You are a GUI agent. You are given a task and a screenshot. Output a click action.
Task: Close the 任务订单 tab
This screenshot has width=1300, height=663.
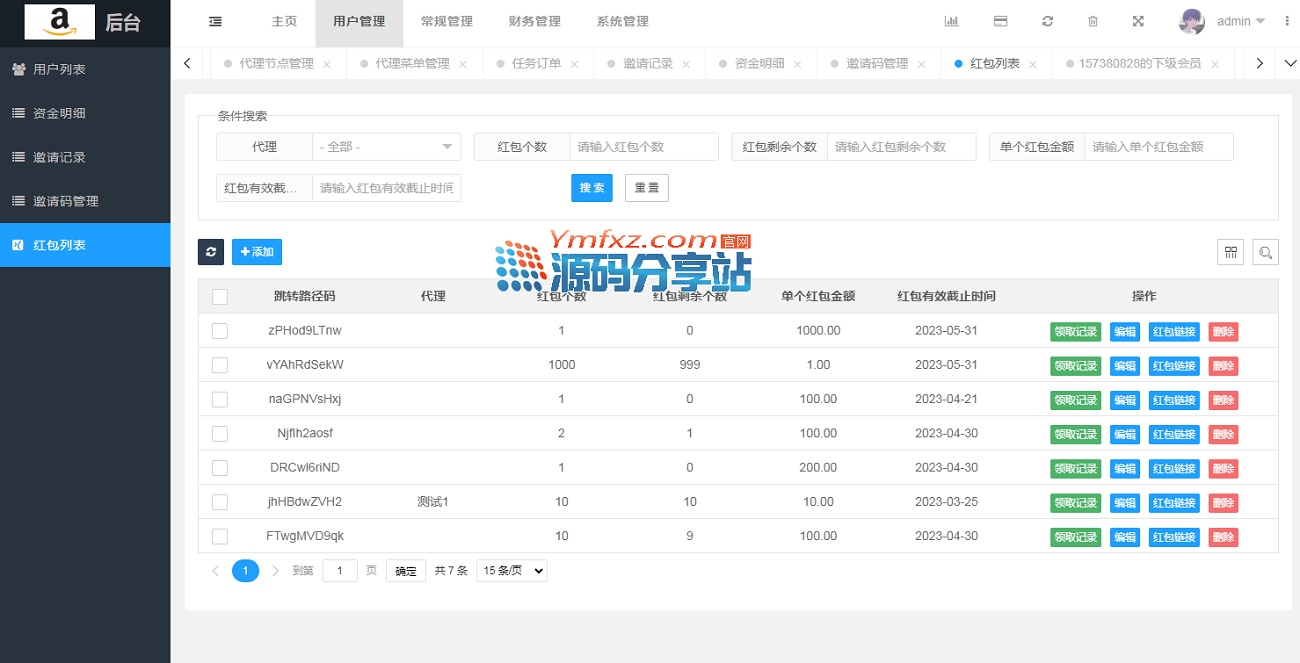pos(574,64)
